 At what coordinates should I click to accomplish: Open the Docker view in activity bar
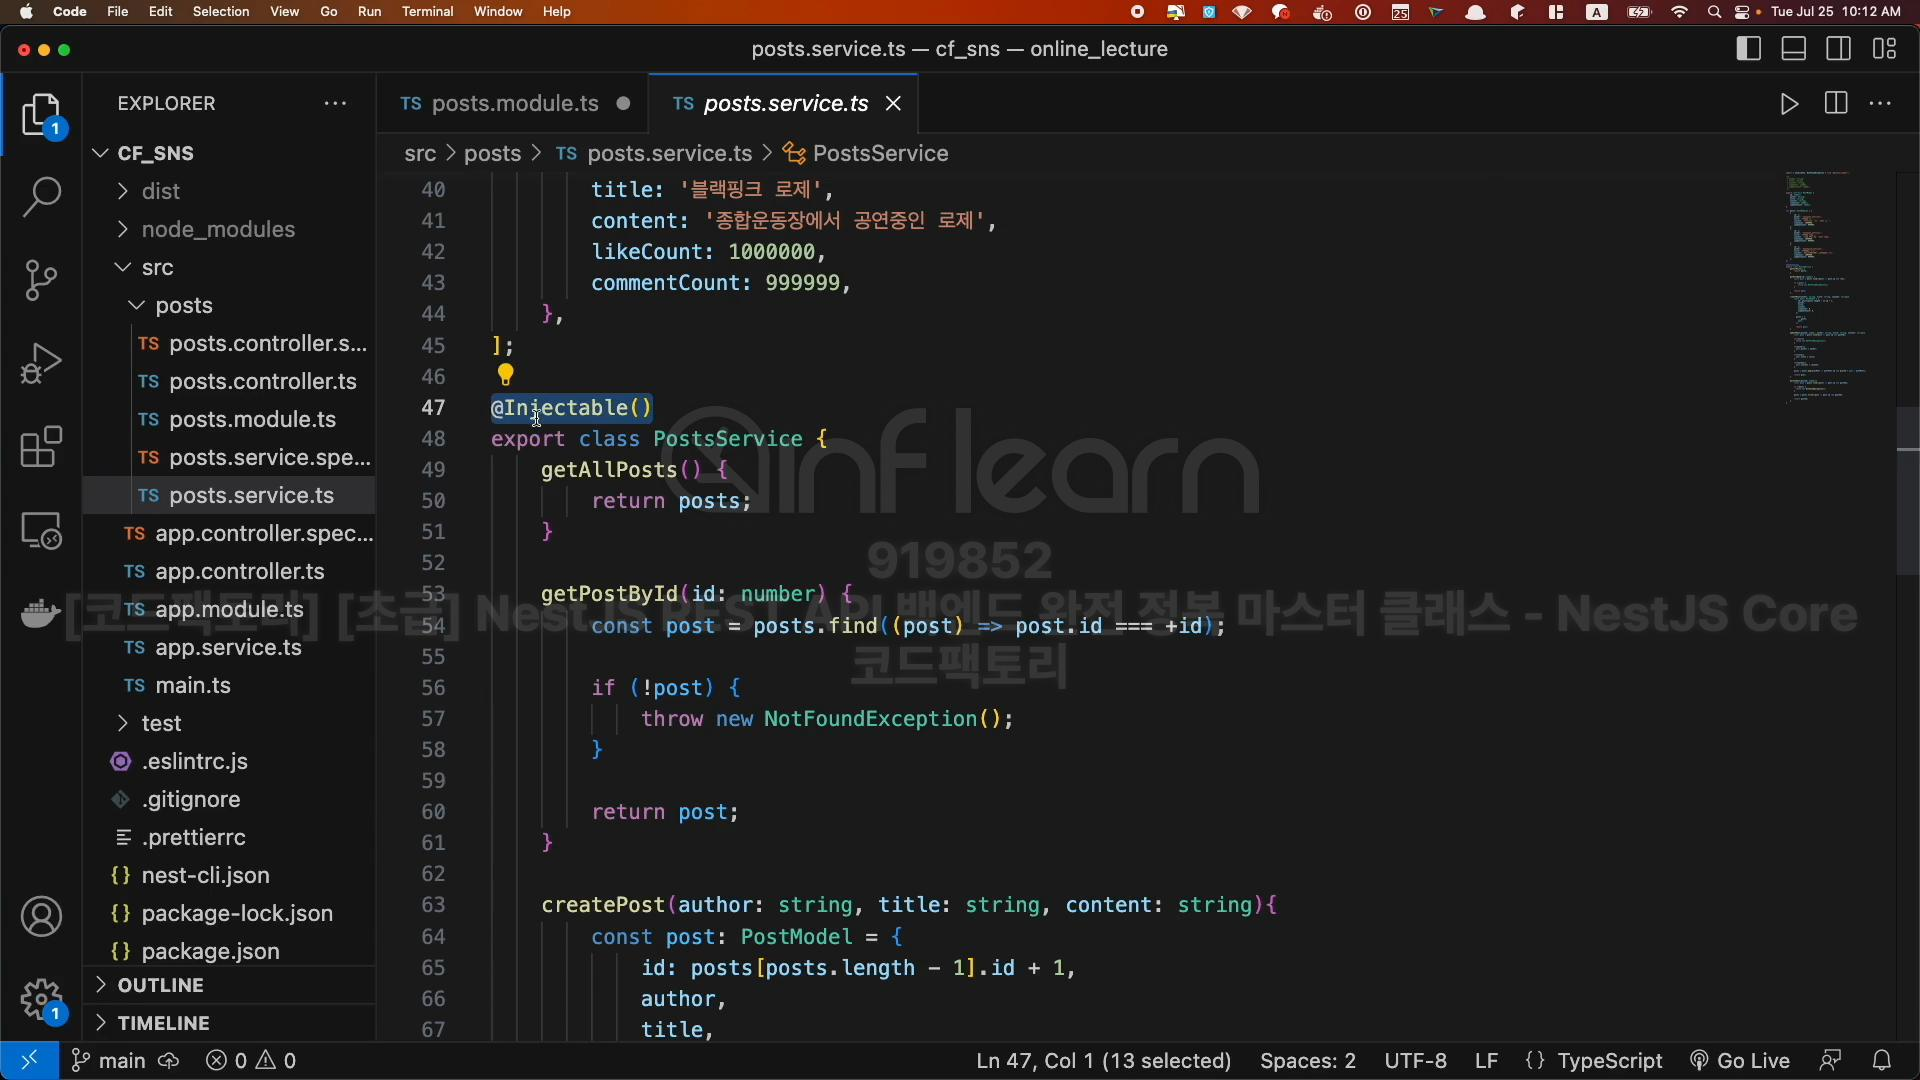click(41, 613)
